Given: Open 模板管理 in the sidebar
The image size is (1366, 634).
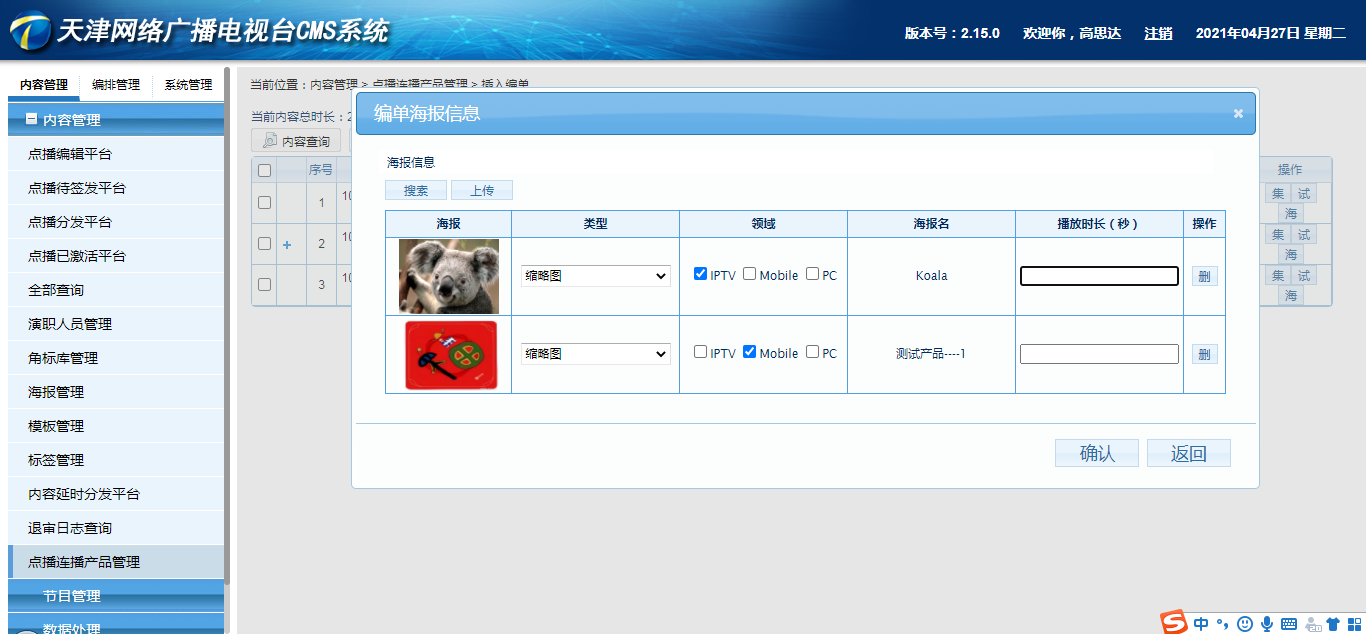Looking at the screenshot, I should (116, 426).
